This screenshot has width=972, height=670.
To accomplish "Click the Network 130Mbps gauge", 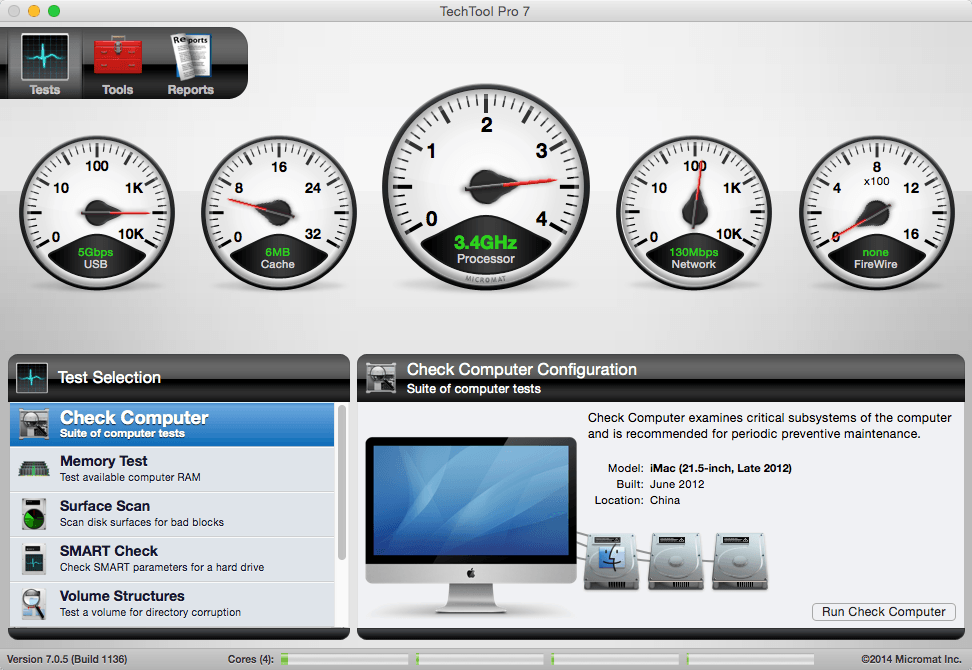I will tap(694, 213).
